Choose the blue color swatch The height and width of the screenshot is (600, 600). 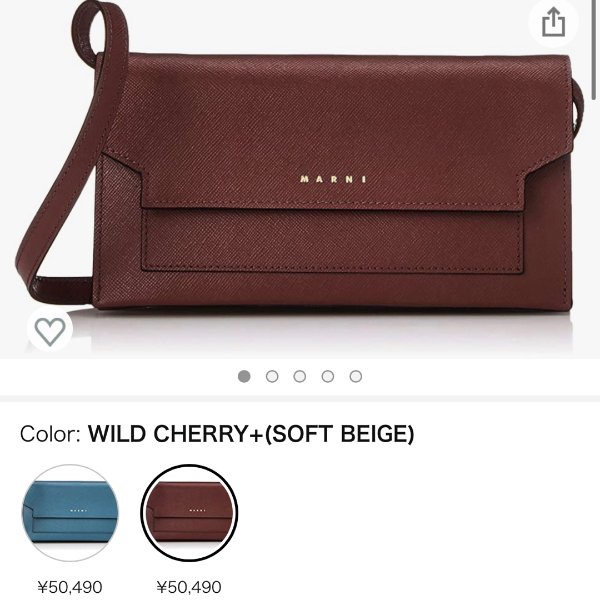(70, 513)
